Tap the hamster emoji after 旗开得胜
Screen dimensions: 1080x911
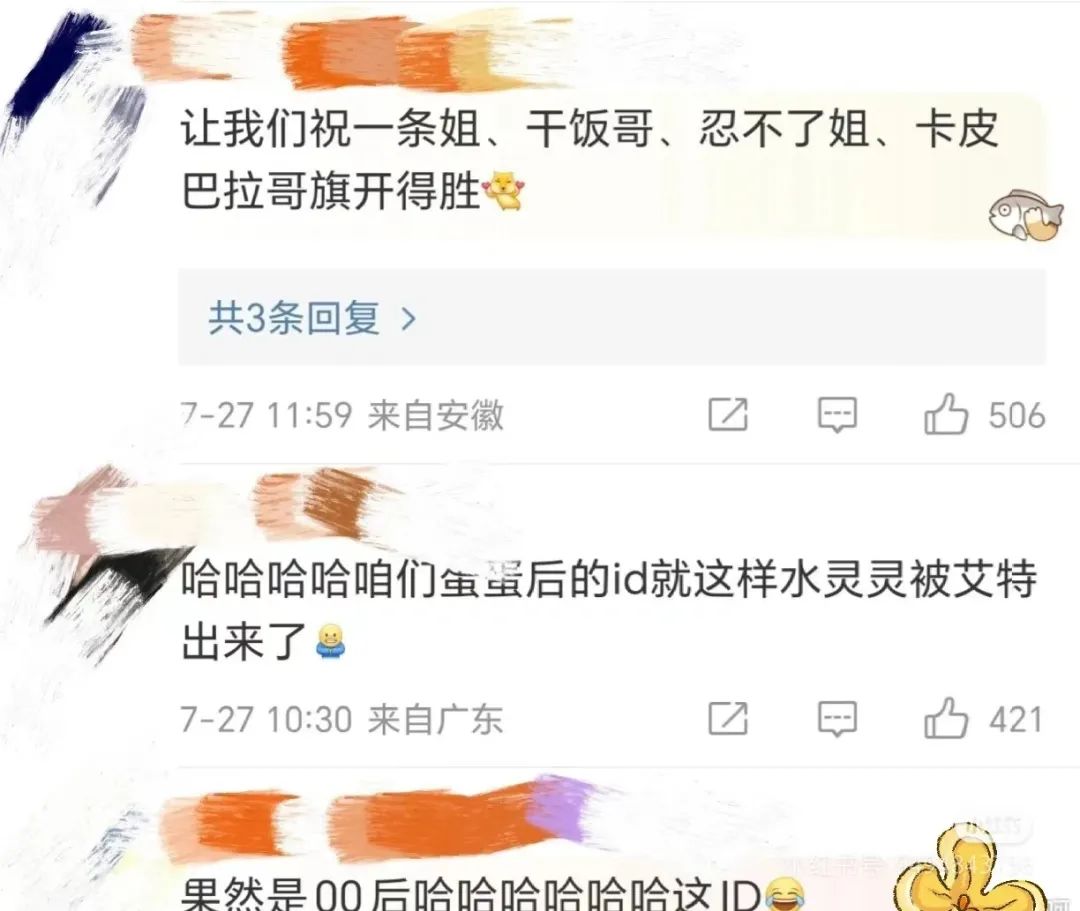(503, 190)
